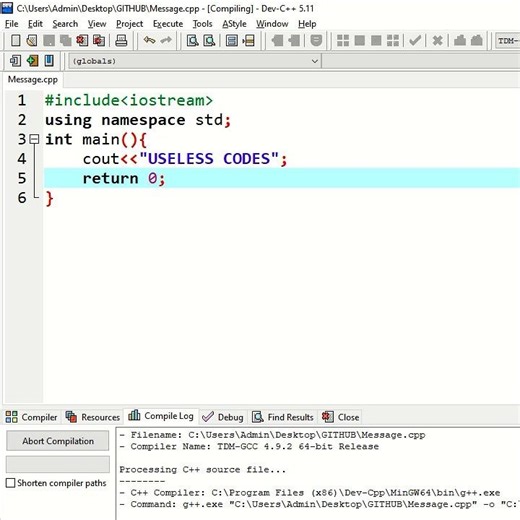Click the Undo arrow icon

[x=149, y=41]
